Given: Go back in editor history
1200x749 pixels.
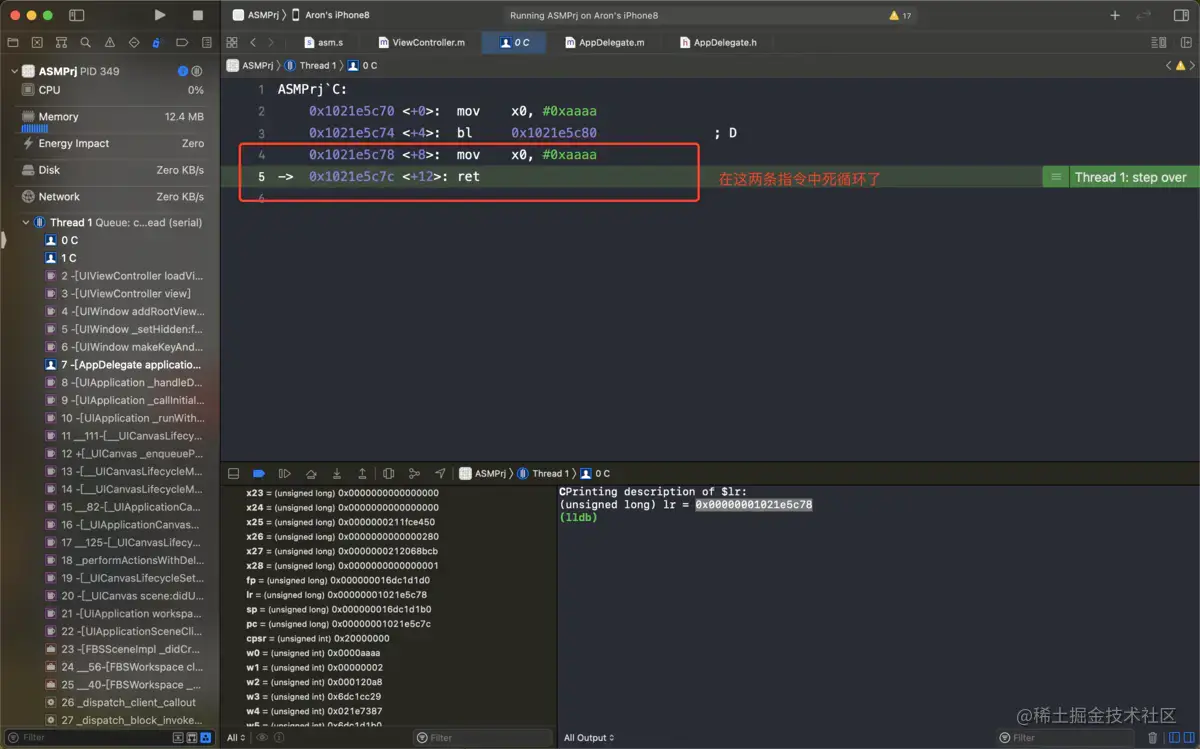Looking at the screenshot, I should click(x=253, y=43).
